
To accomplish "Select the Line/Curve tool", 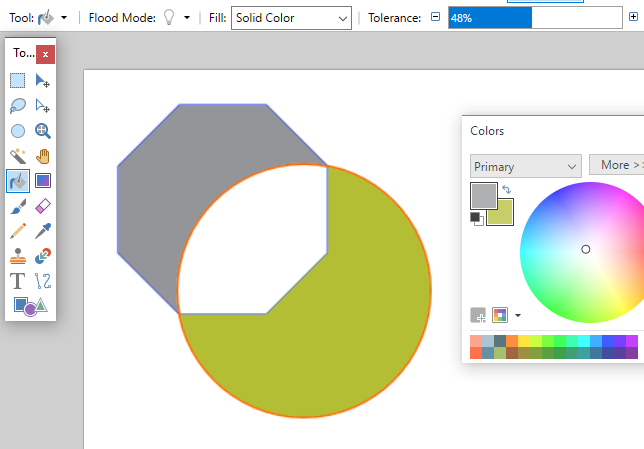I will [43, 281].
